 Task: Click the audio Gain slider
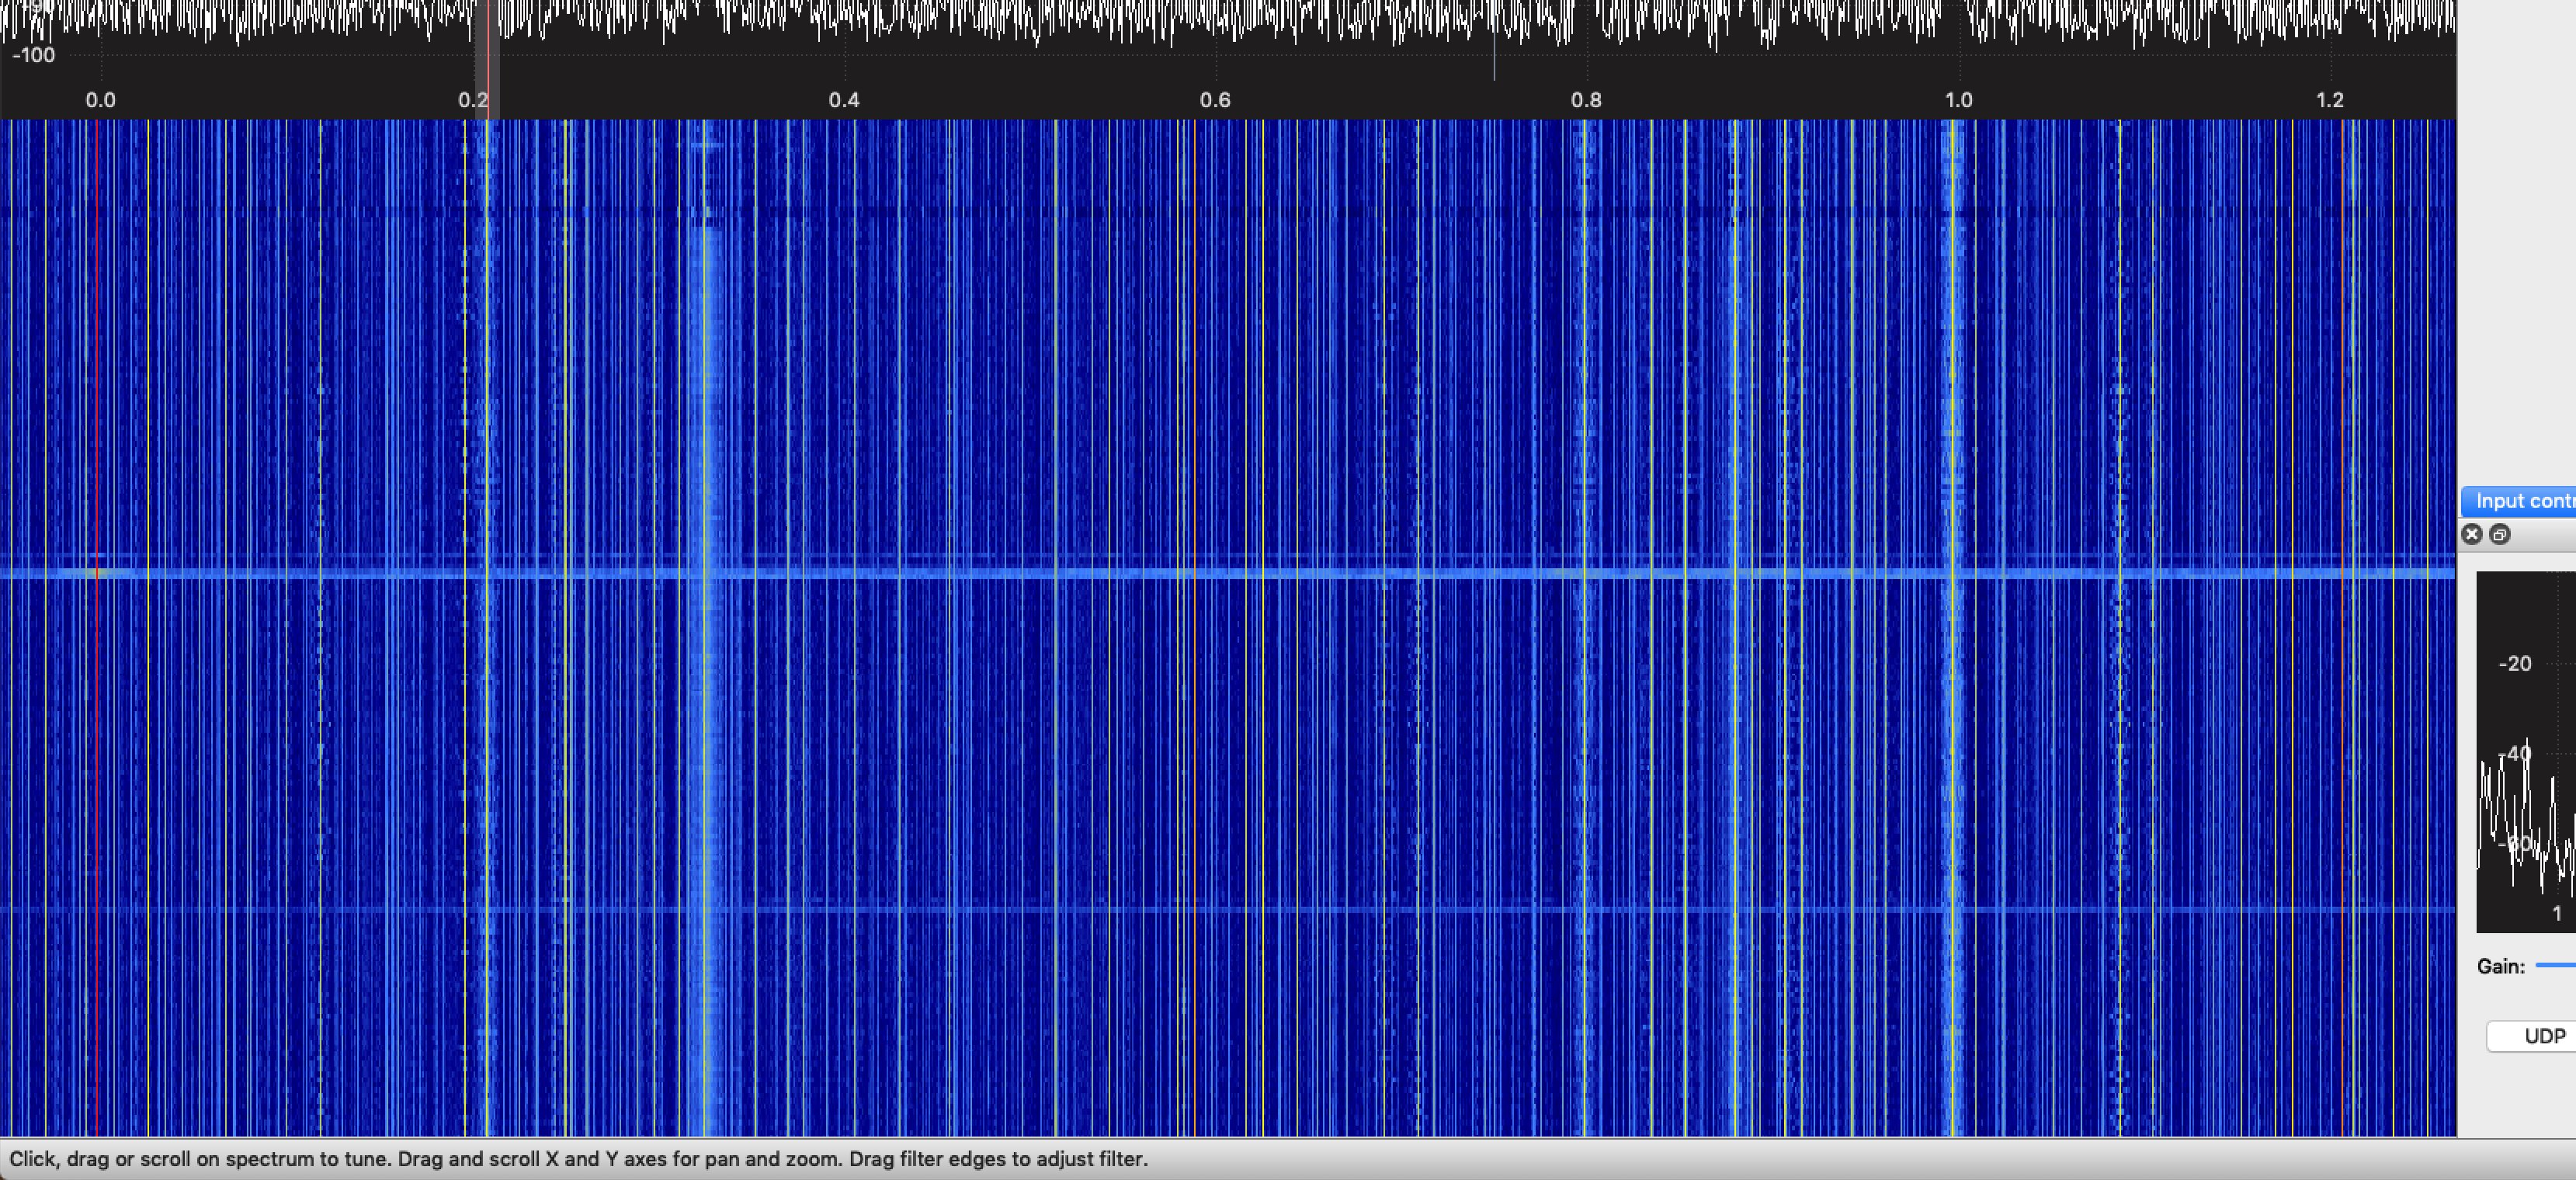pyautogui.click(x=2555, y=965)
